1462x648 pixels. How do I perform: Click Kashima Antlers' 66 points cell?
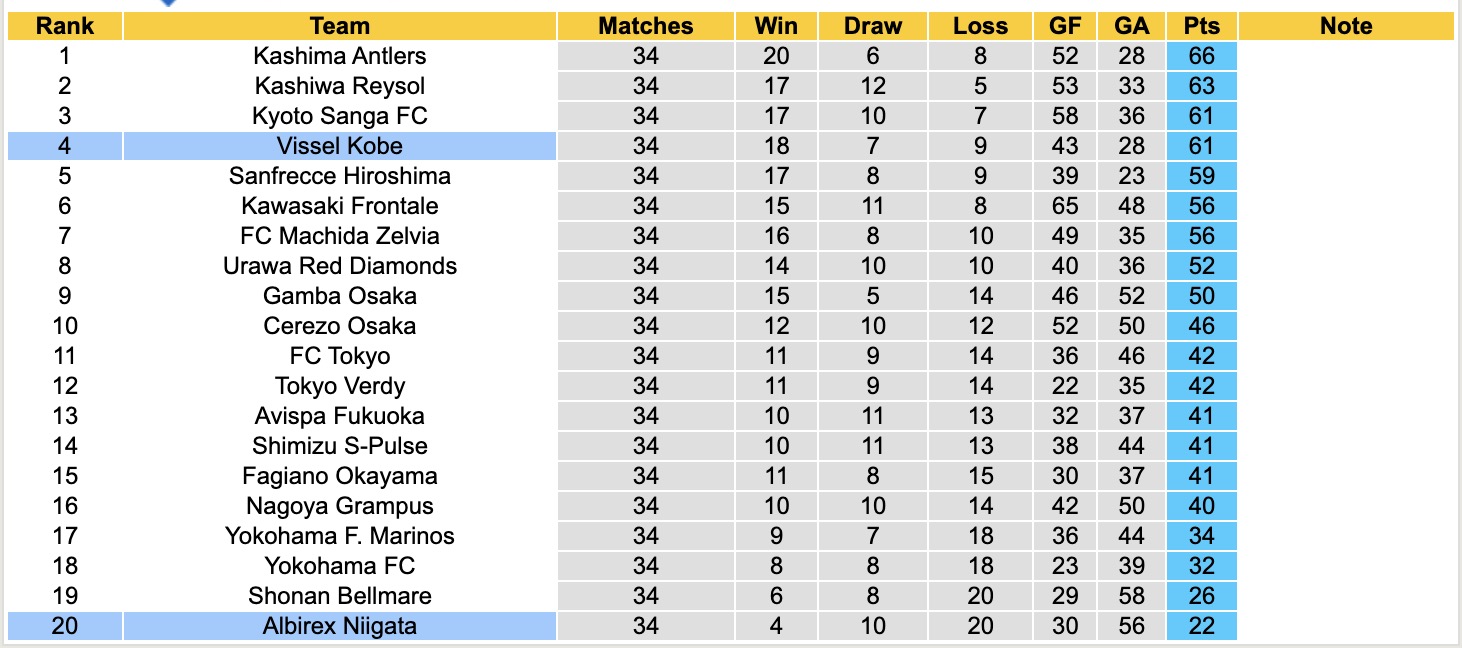1201,56
